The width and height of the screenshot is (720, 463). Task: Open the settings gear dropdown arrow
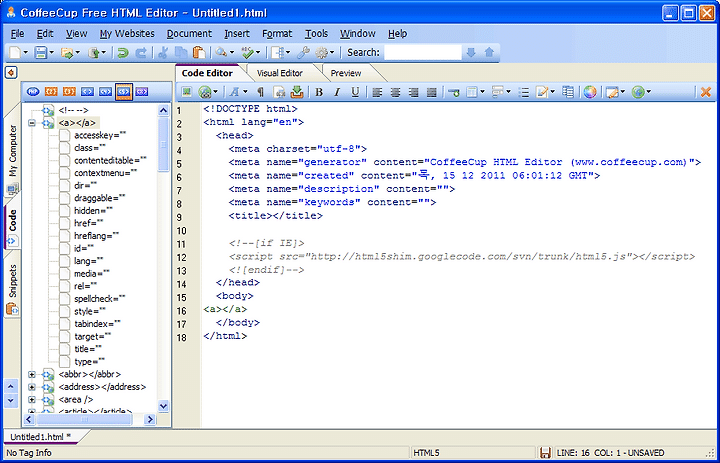pos(332,53)
